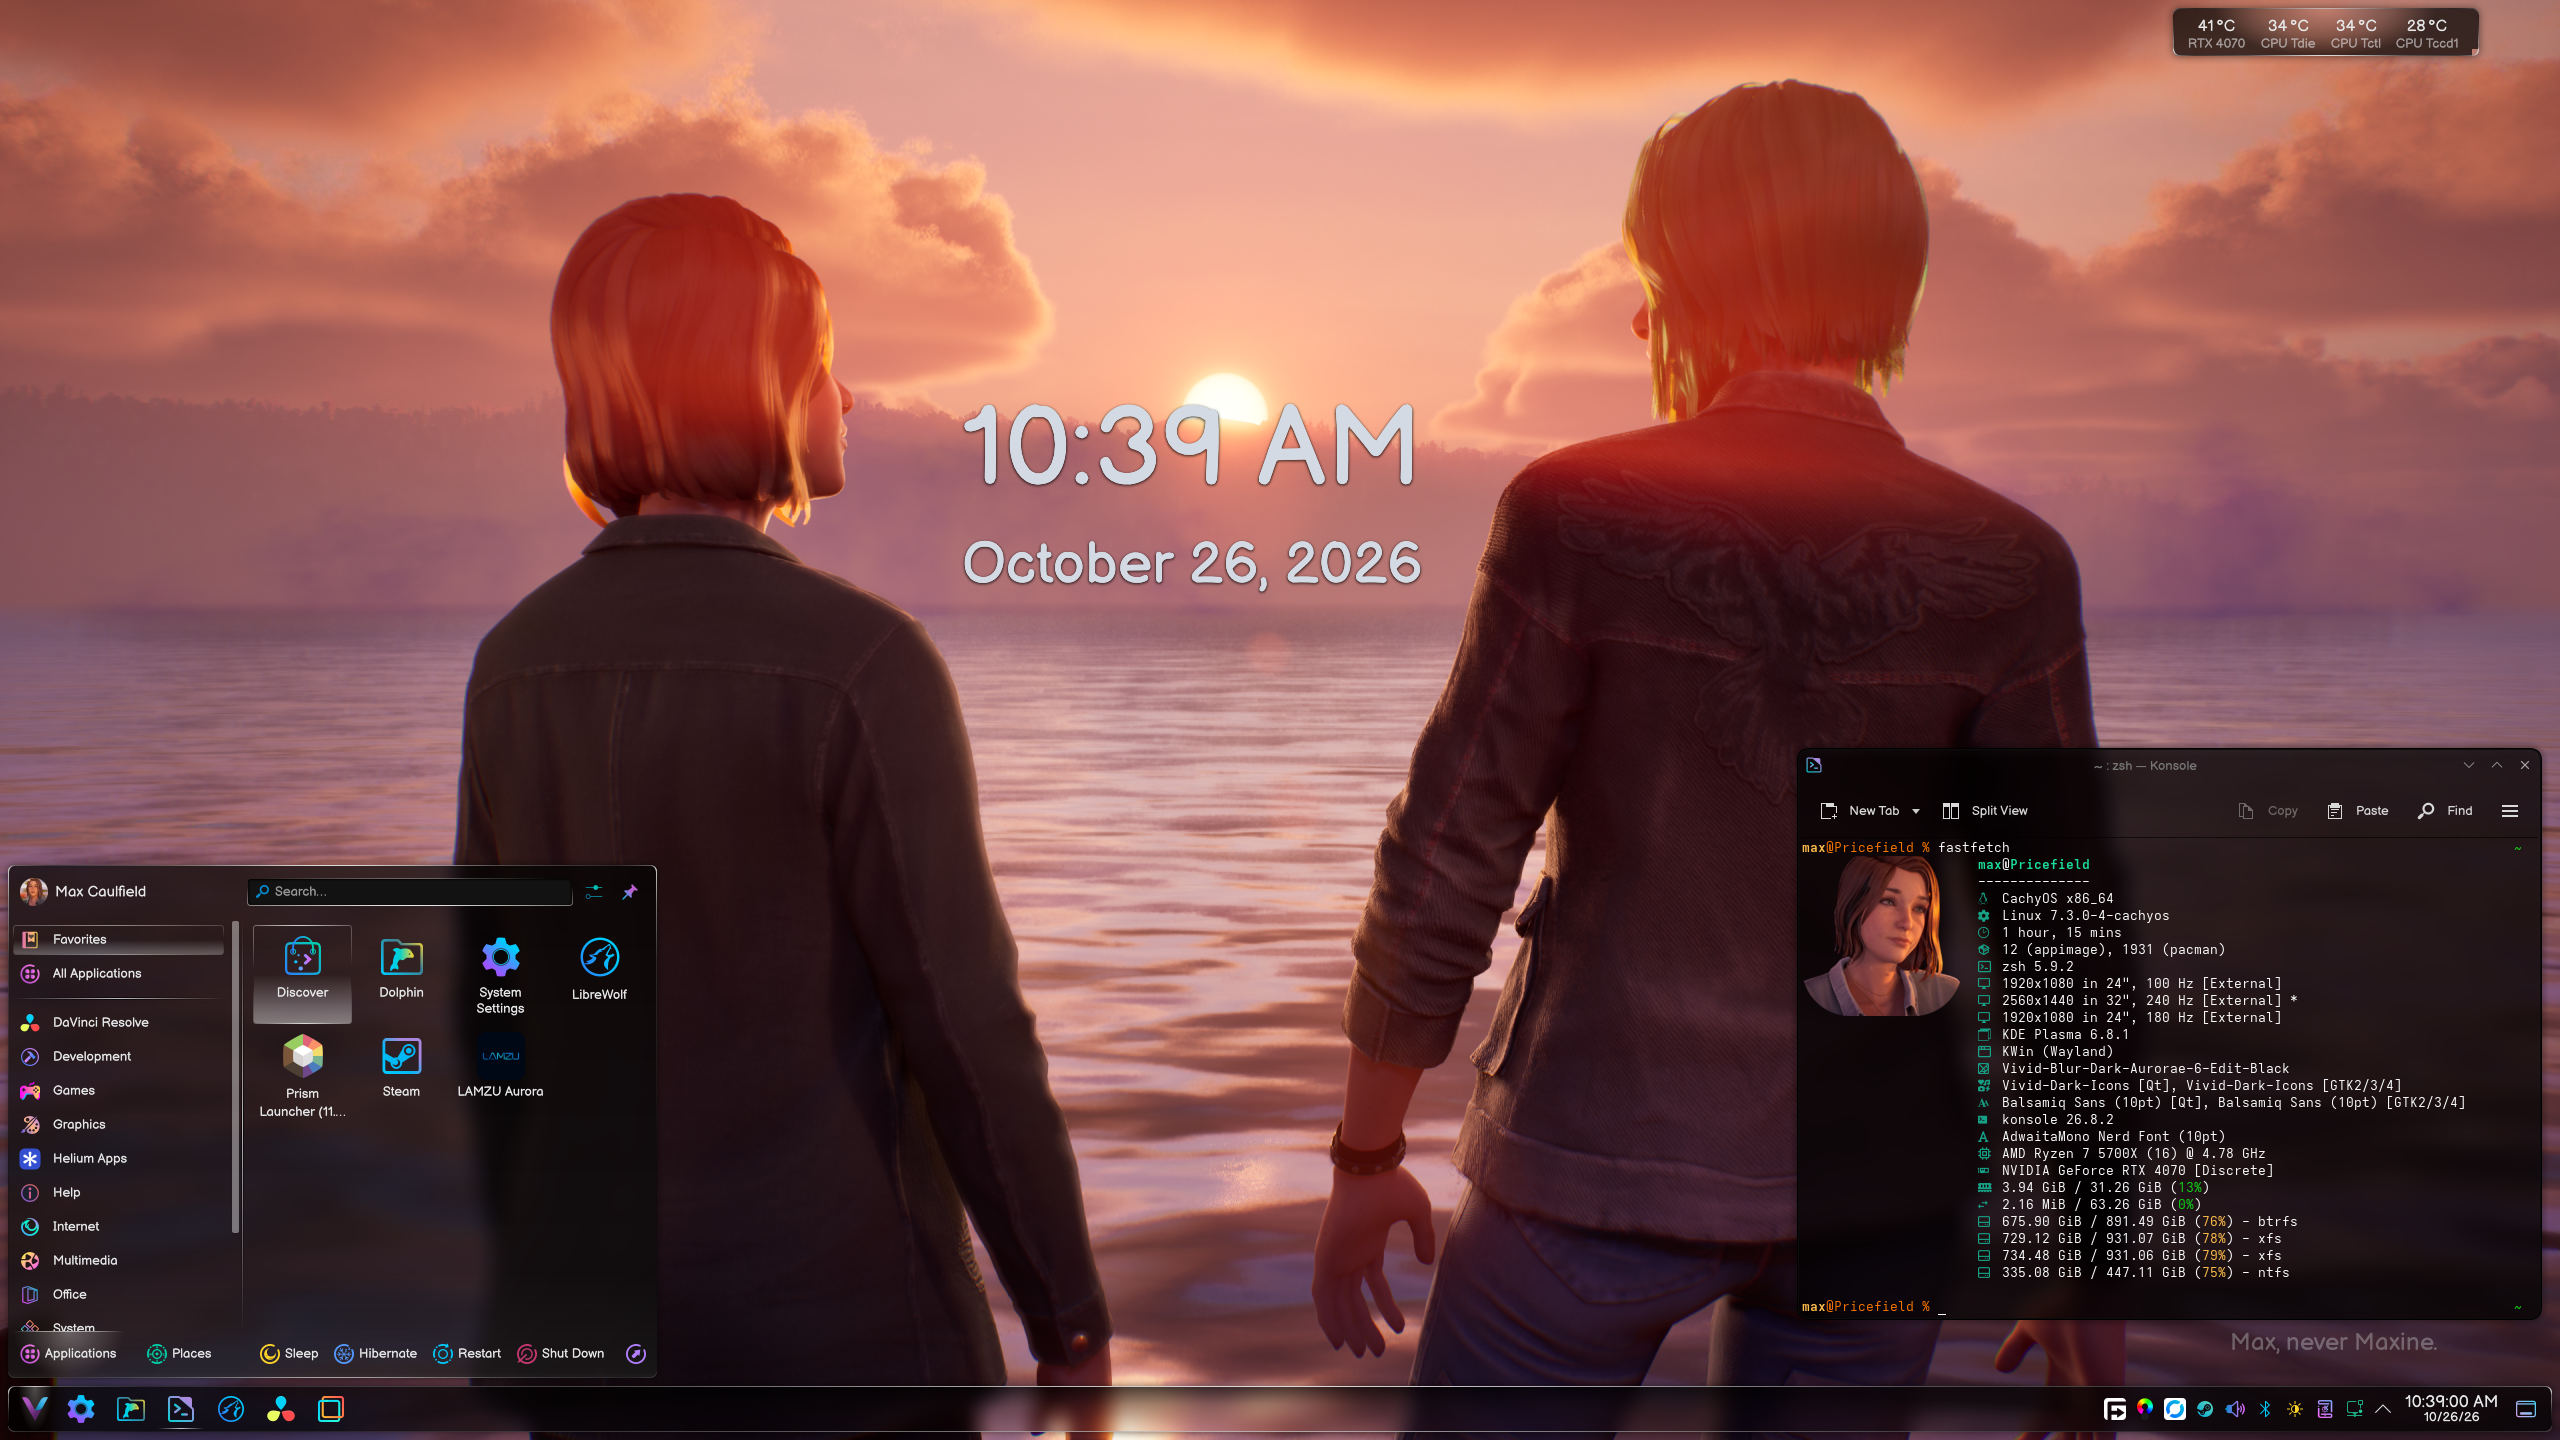Open Prism Launcher from Favorites grid

point(302,1076)
